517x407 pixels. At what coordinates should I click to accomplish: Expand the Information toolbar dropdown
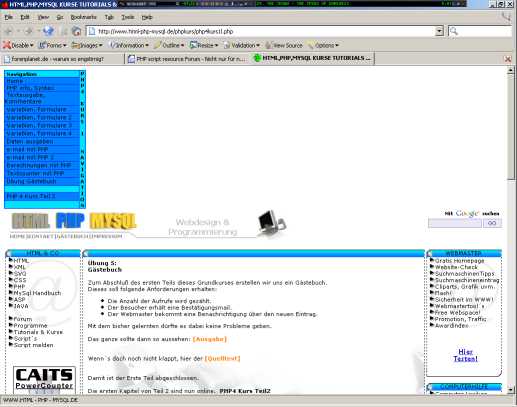130,45
